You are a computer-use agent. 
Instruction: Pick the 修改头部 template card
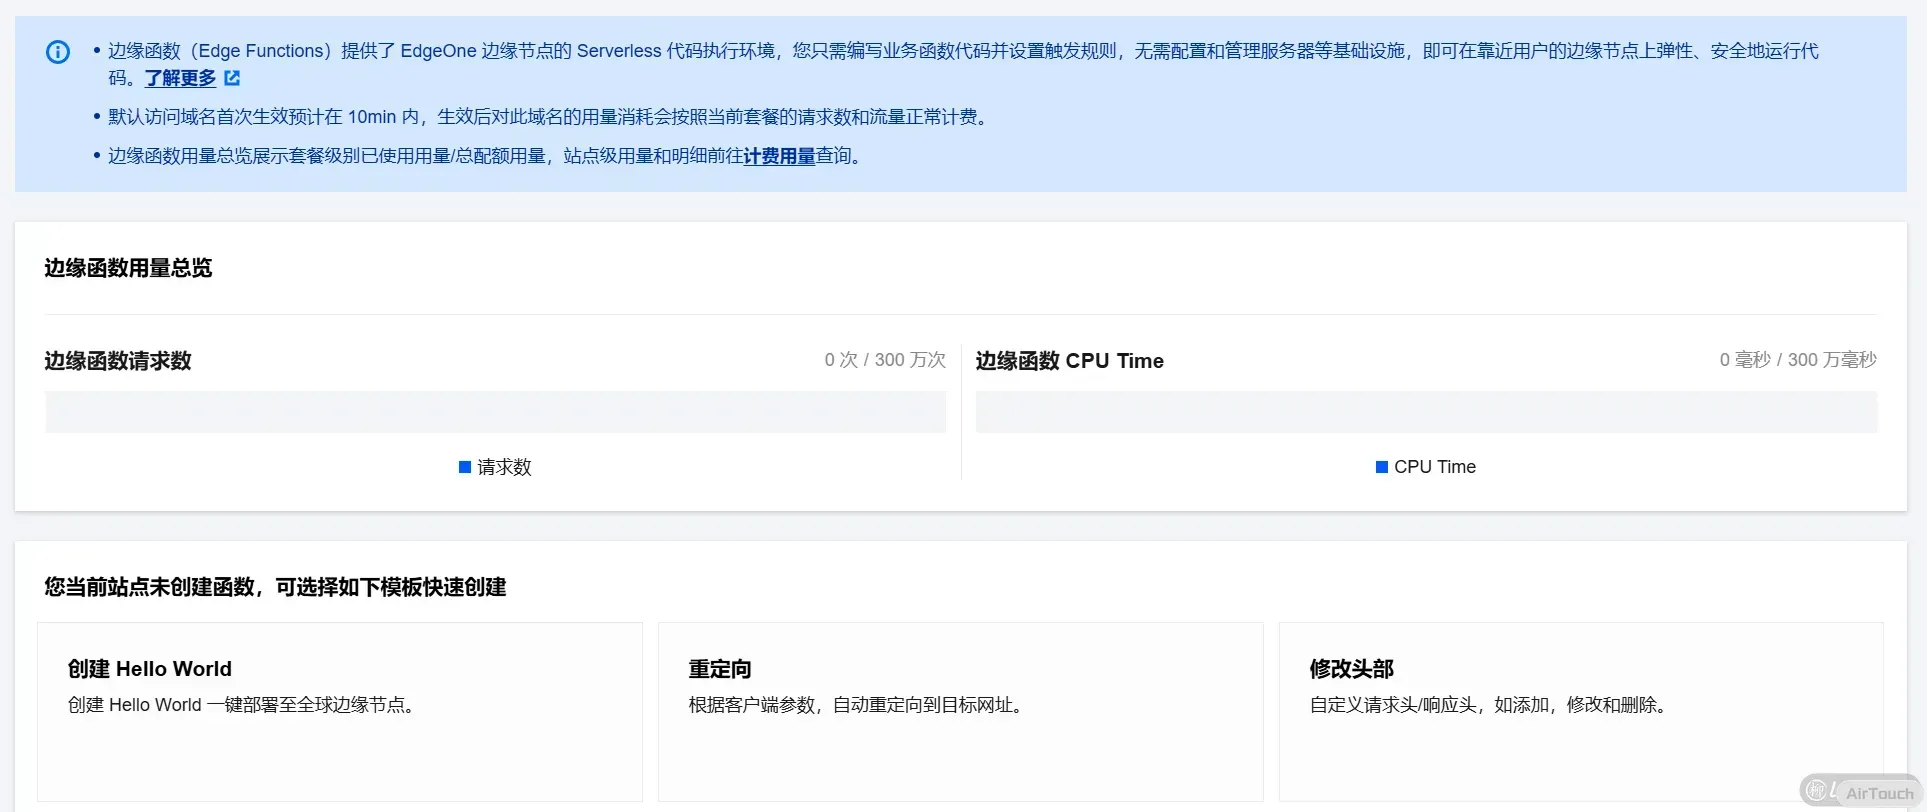tap(1580, 711)
